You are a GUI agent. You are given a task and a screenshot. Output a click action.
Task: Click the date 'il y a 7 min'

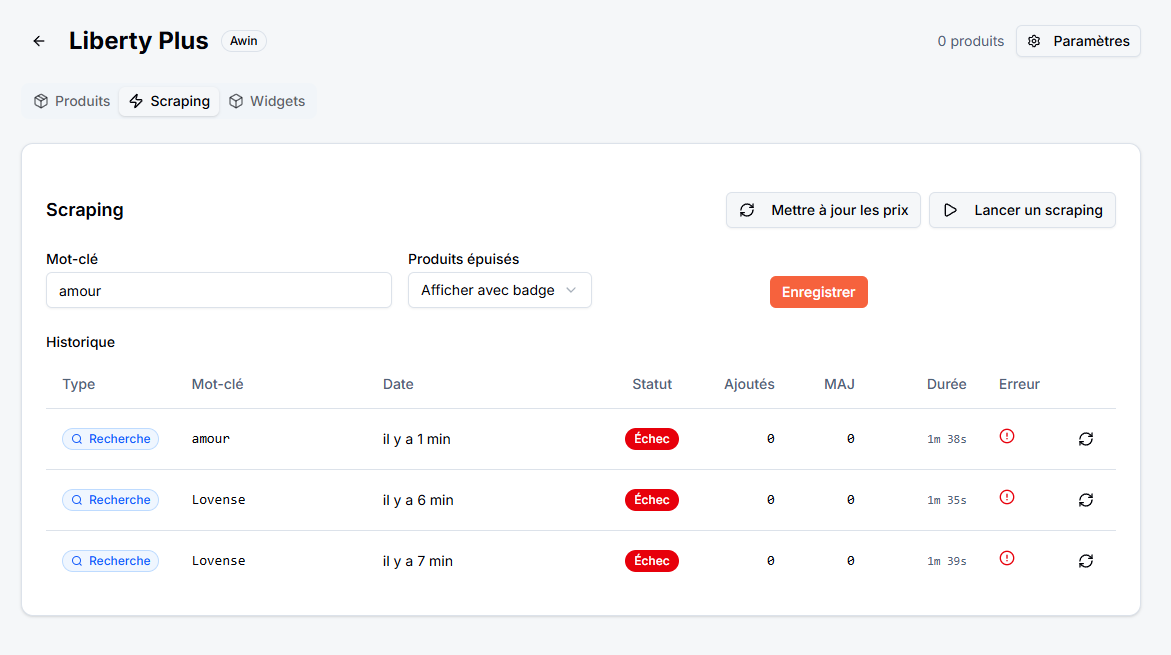417,561
